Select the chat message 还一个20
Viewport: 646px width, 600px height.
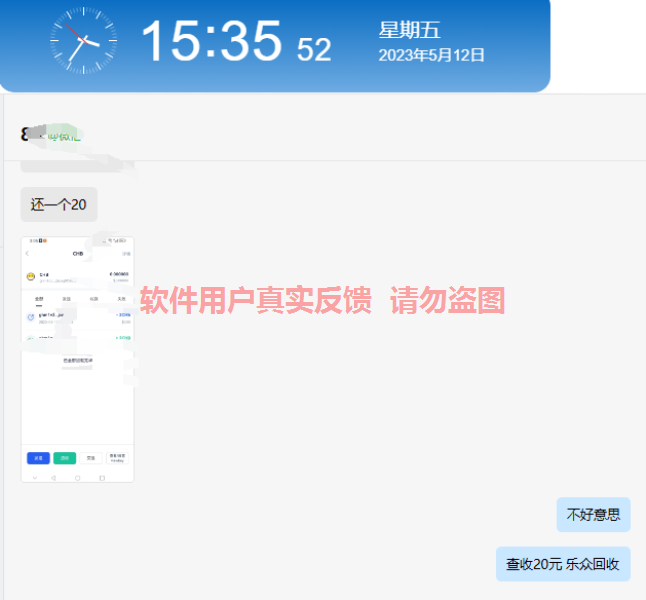point(59,204)
